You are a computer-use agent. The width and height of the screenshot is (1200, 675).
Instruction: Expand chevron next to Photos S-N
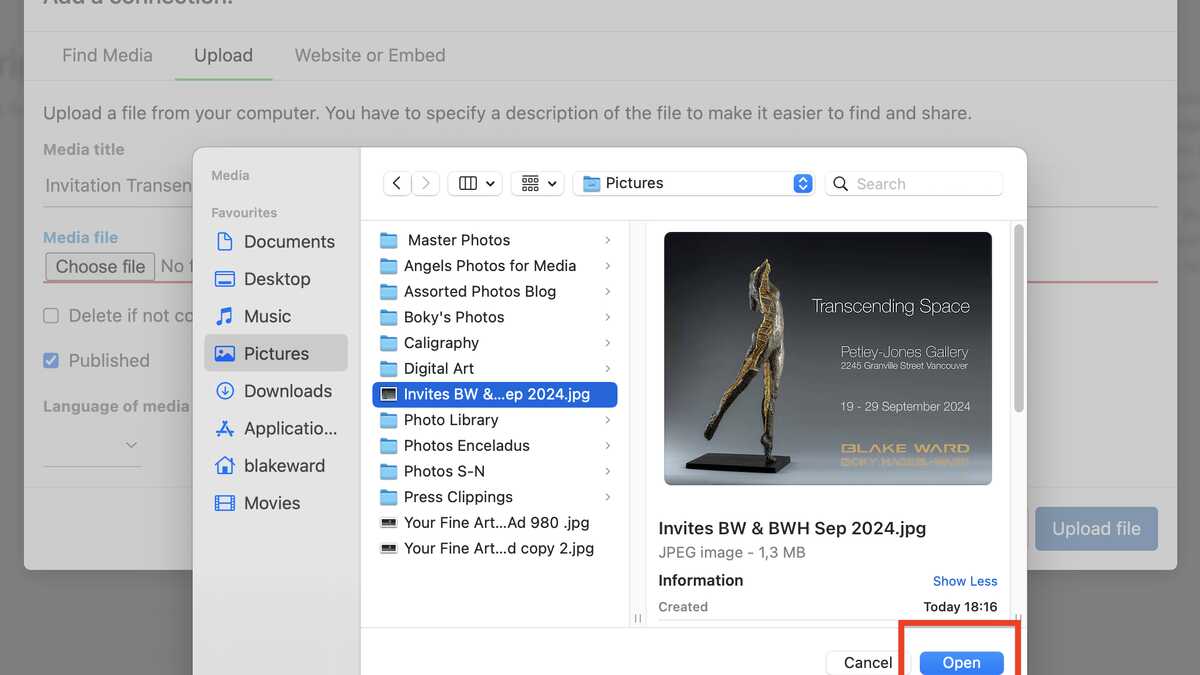pos(608,471)
